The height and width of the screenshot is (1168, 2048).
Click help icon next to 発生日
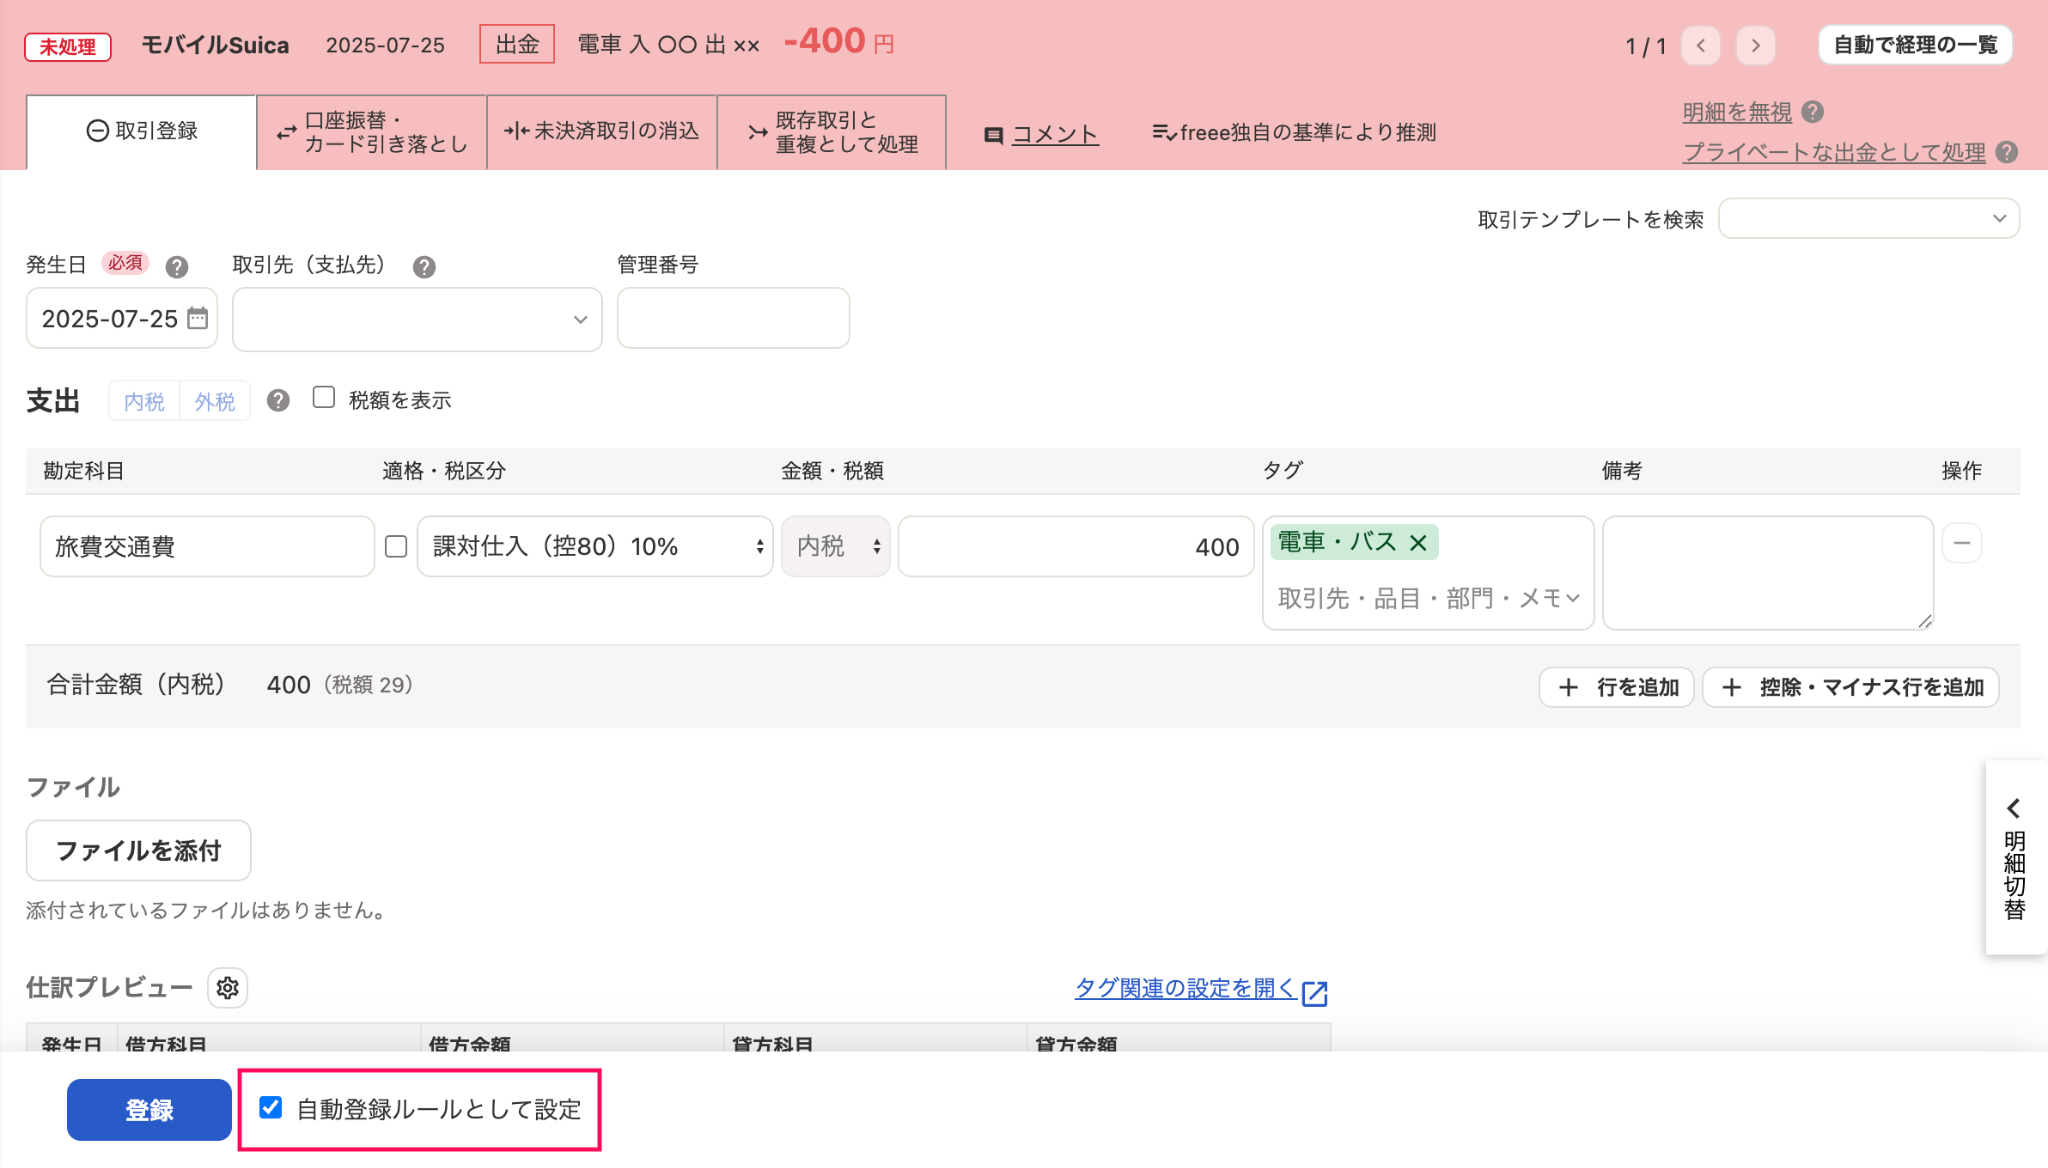[x=177, y=267]
